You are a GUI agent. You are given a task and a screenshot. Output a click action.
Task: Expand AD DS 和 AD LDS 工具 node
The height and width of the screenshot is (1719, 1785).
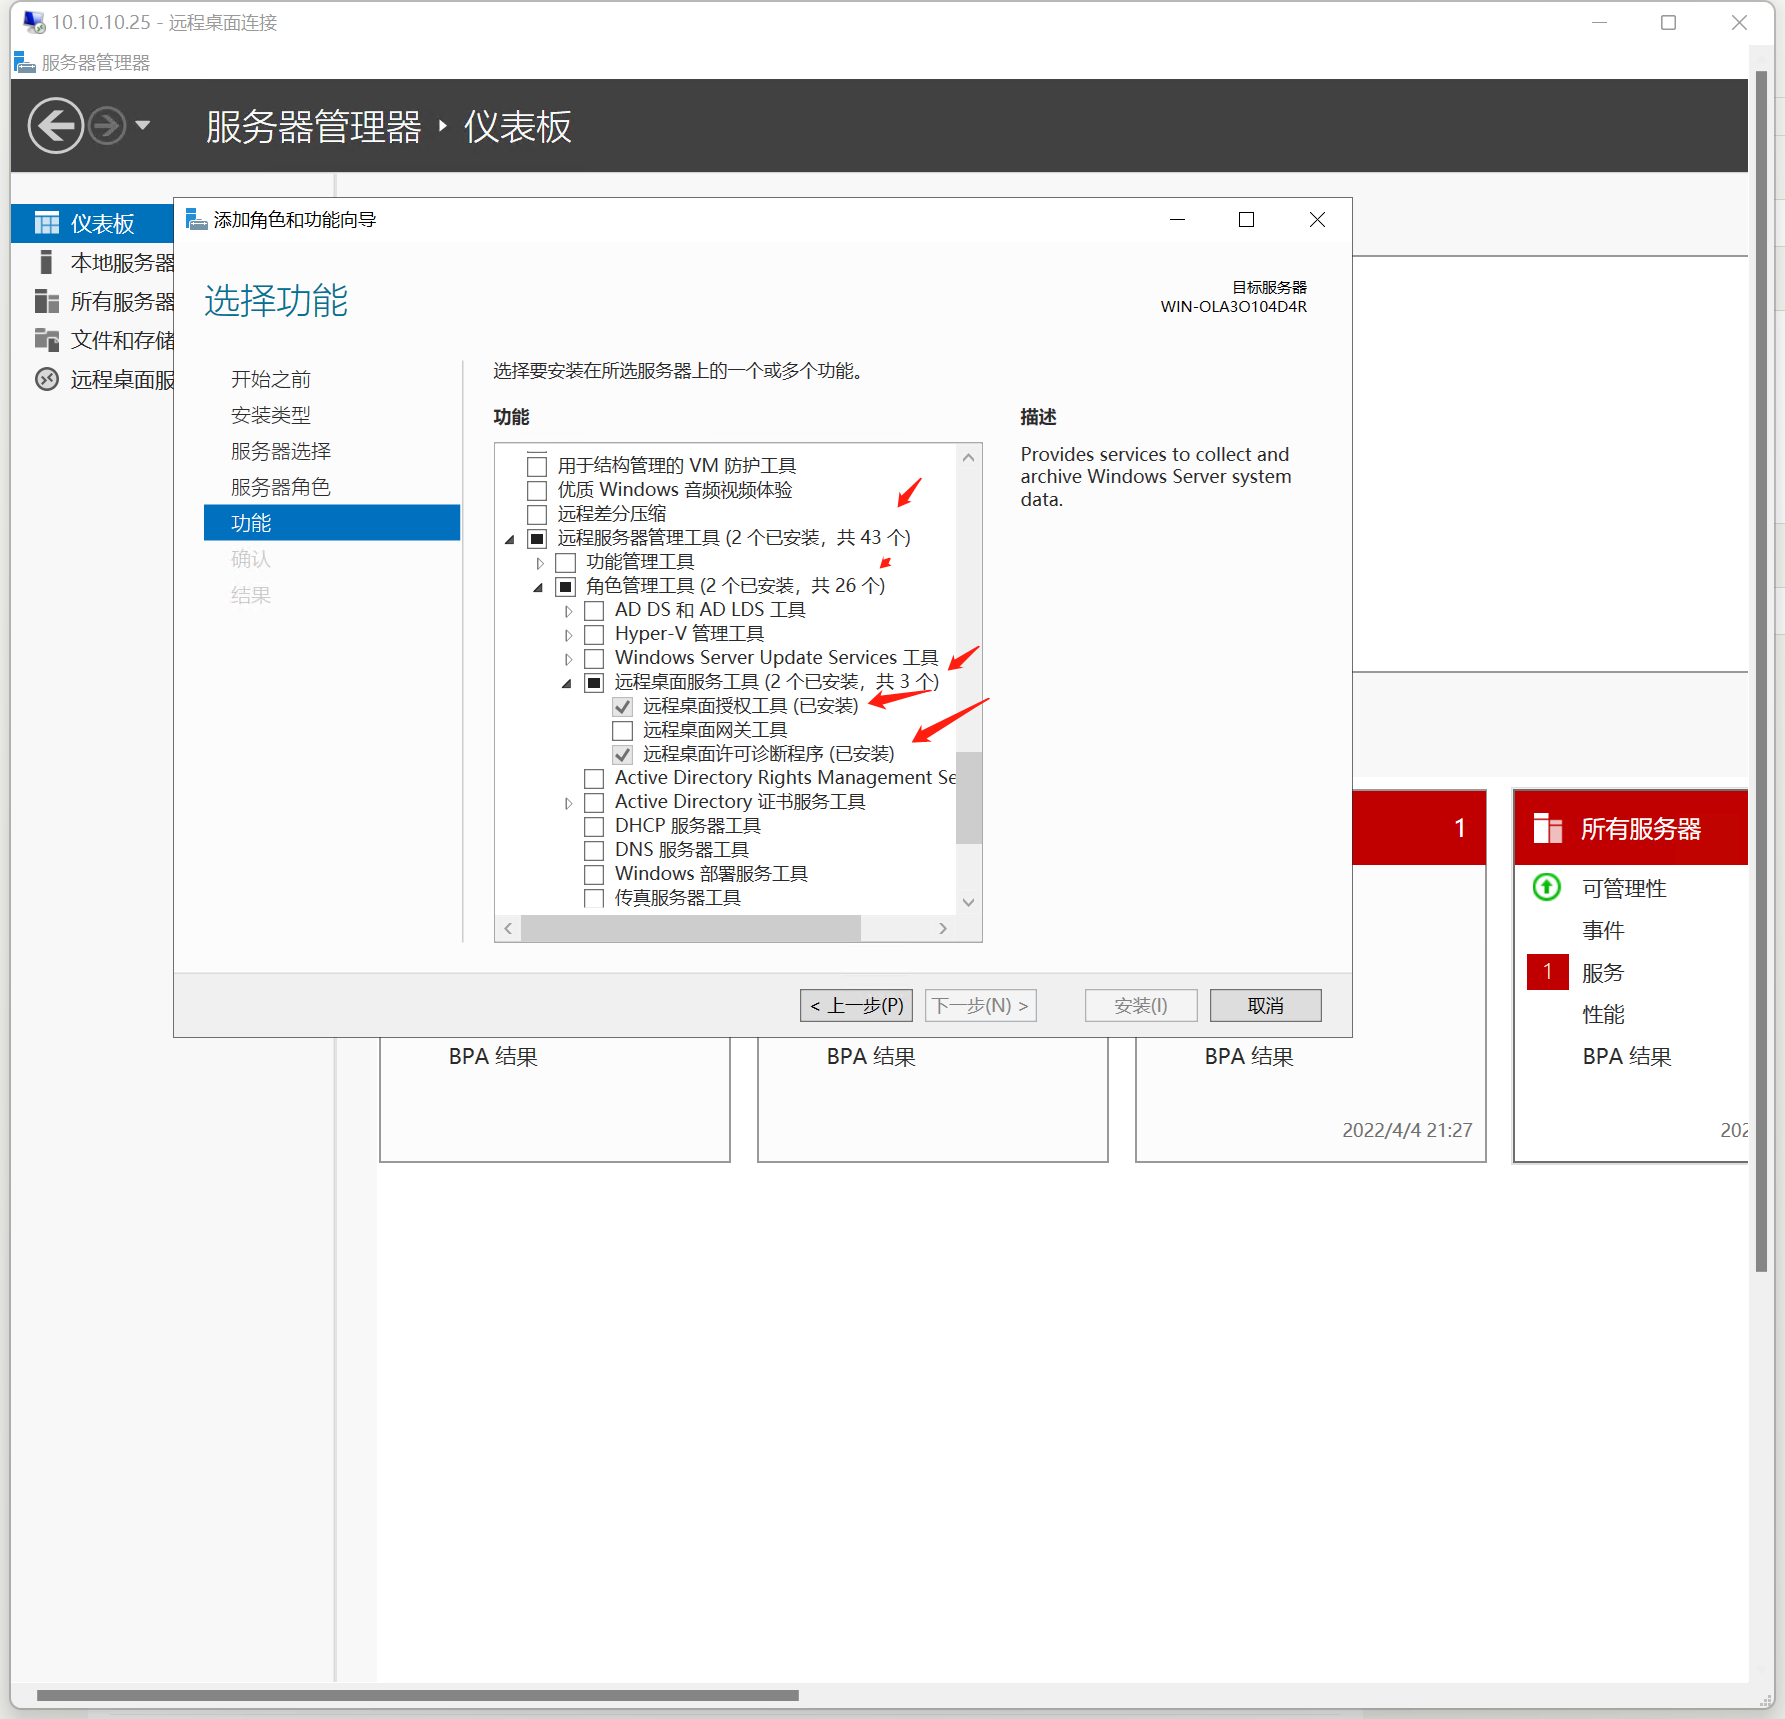click(568, 611)
